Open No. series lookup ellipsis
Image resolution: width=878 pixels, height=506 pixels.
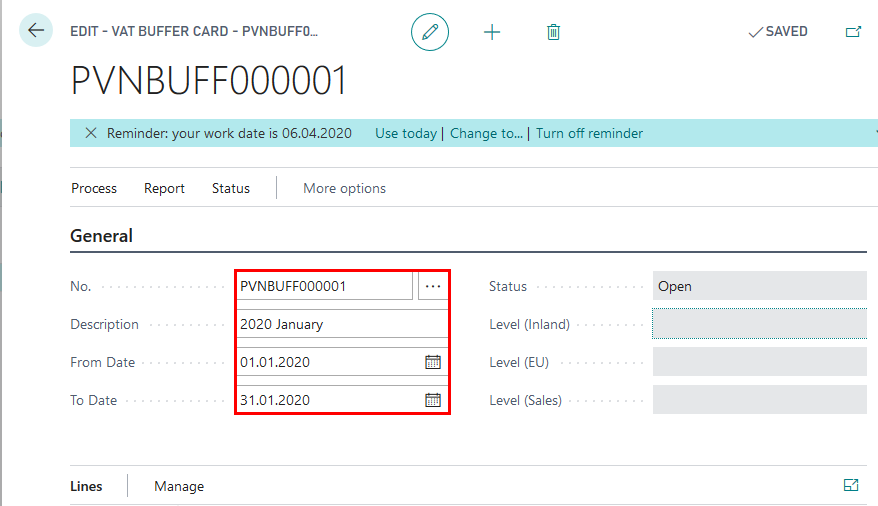click(x=433, y=286)
